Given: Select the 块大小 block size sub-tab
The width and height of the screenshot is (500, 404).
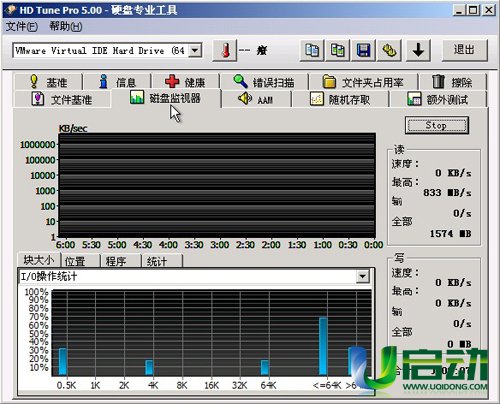Looking at the screenshot, I should pyautogui.click(x=39, y=260).
